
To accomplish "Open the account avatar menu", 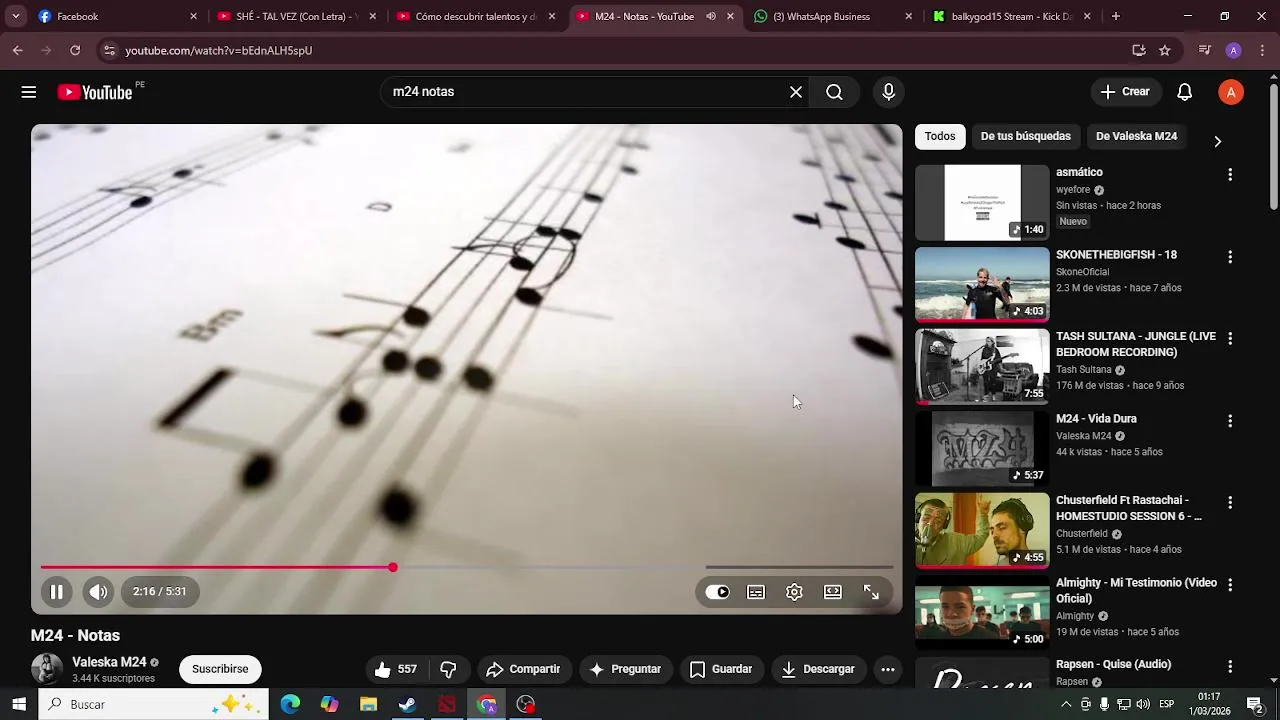I will (x=1231, y=92).
